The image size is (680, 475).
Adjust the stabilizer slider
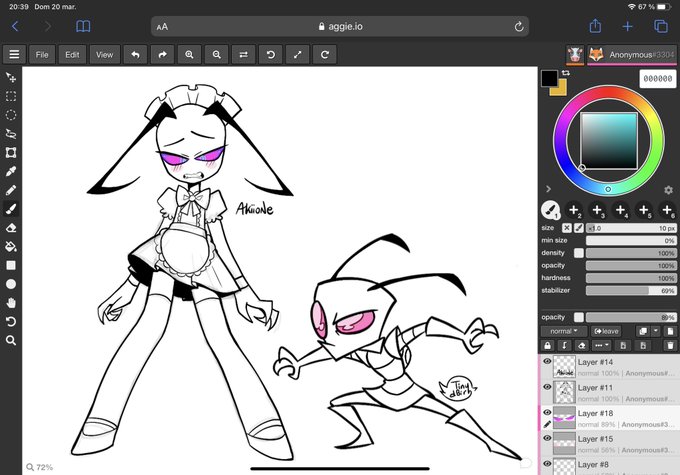(631, 291)
